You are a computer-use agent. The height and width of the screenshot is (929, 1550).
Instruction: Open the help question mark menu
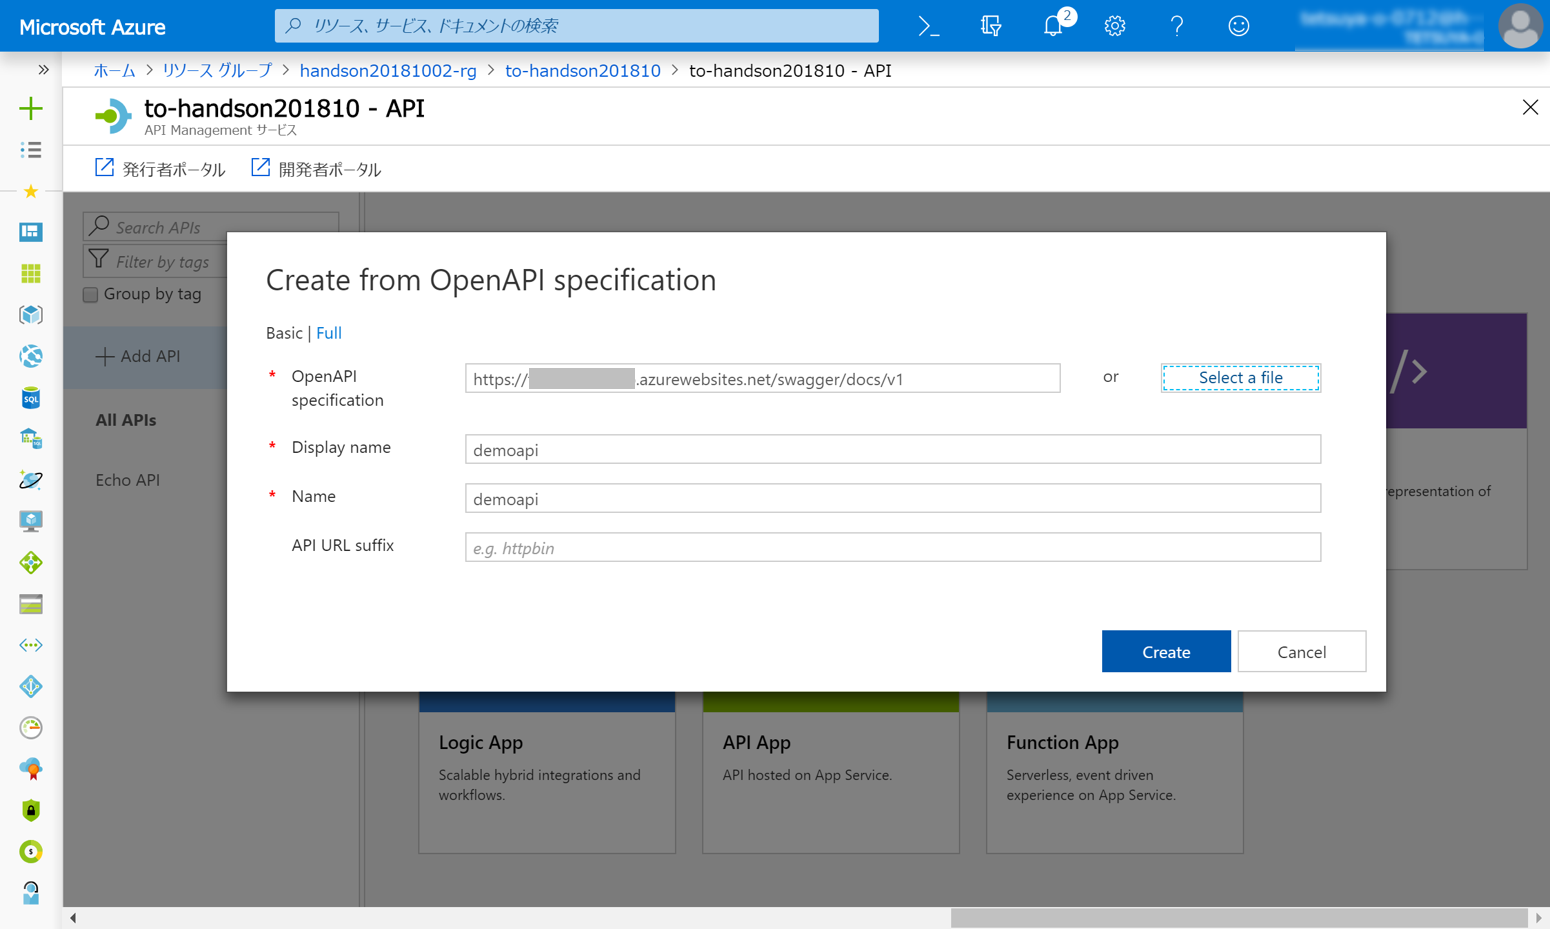pyautogui.click(x=1177, y=27)
